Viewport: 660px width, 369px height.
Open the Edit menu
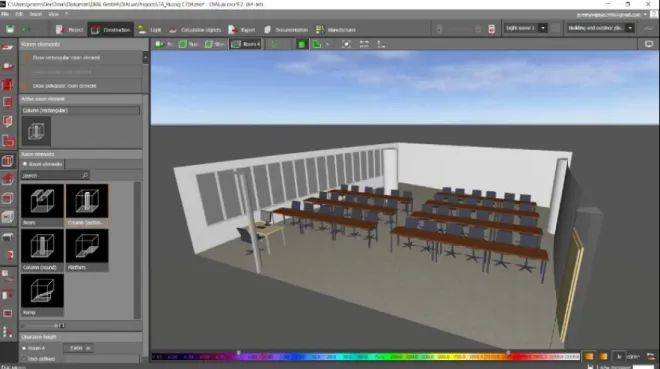click(19, 14)
